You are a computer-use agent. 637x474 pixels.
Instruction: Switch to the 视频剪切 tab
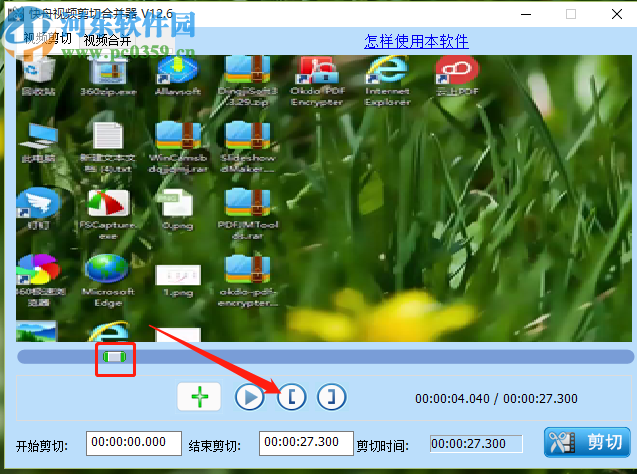pos(48,38)
